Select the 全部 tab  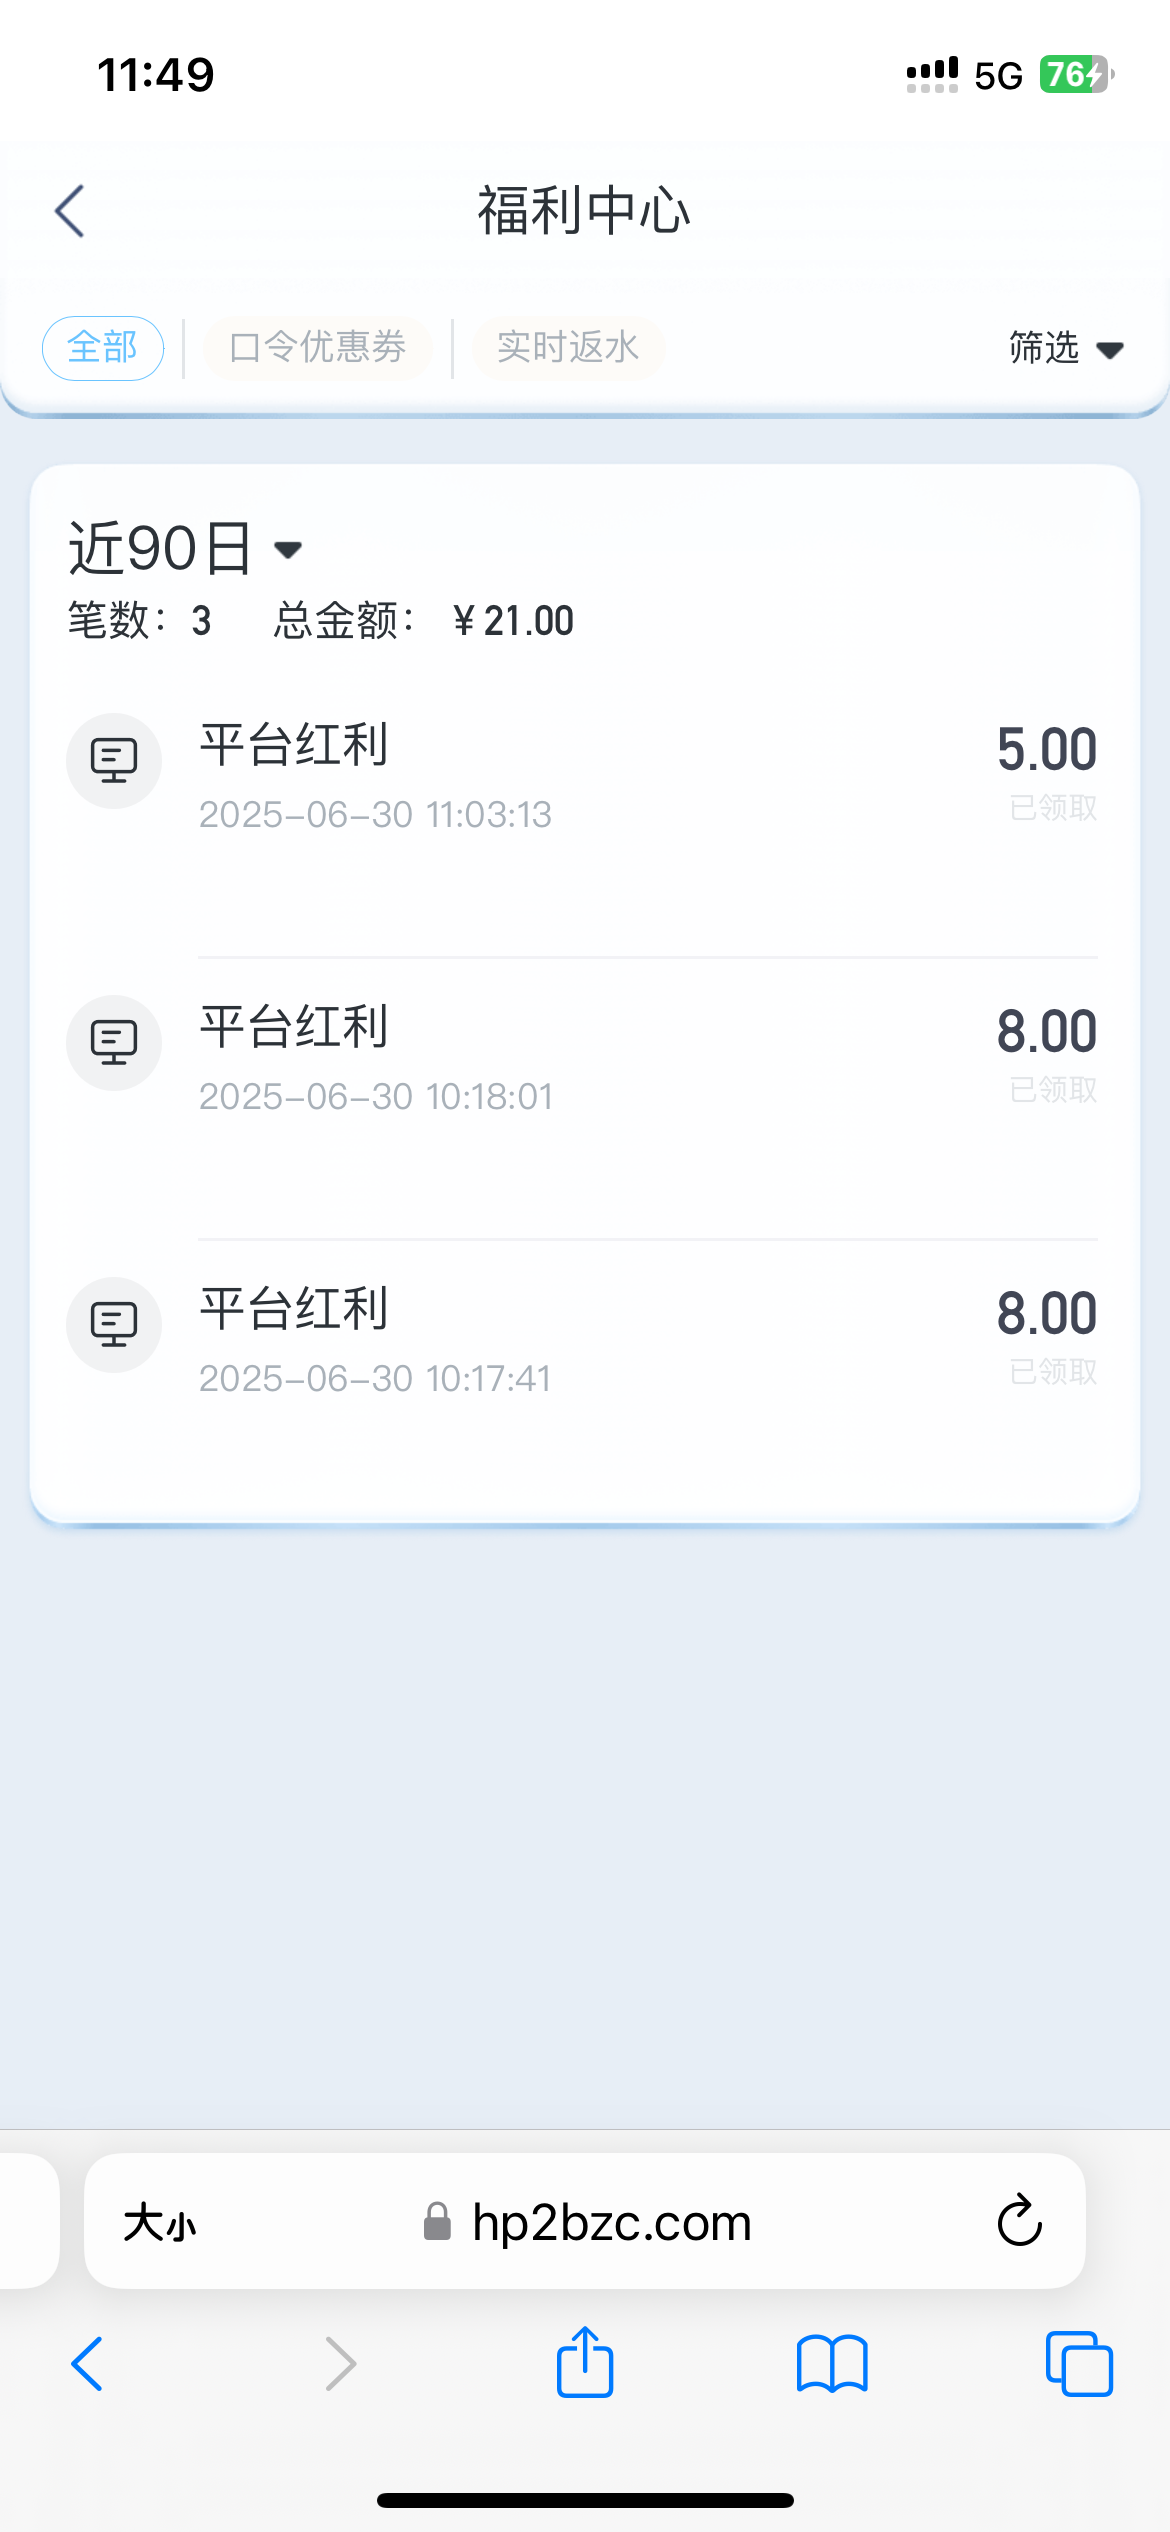(103, 348)
